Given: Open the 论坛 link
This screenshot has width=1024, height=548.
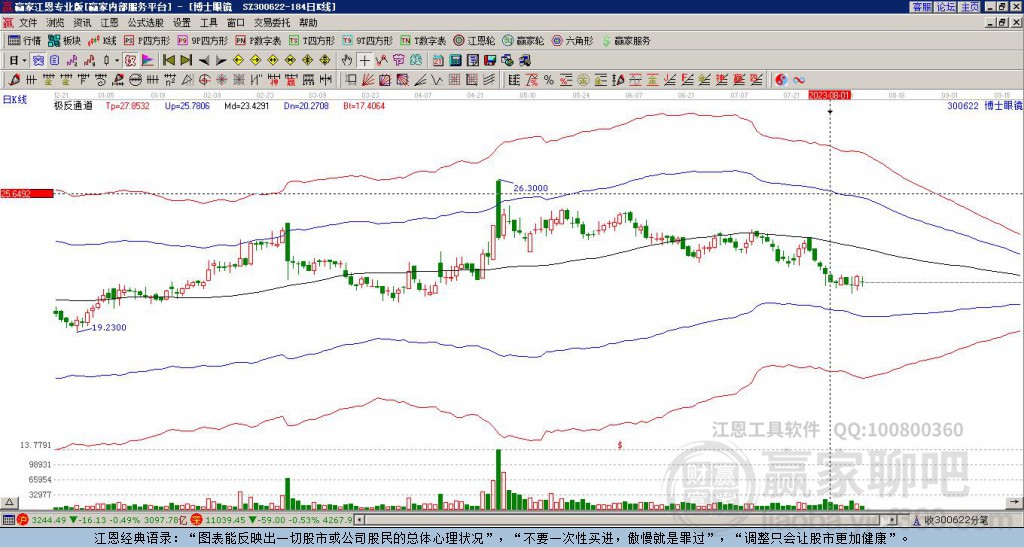Looking at the screenshot, I should [x=946, y=7].
